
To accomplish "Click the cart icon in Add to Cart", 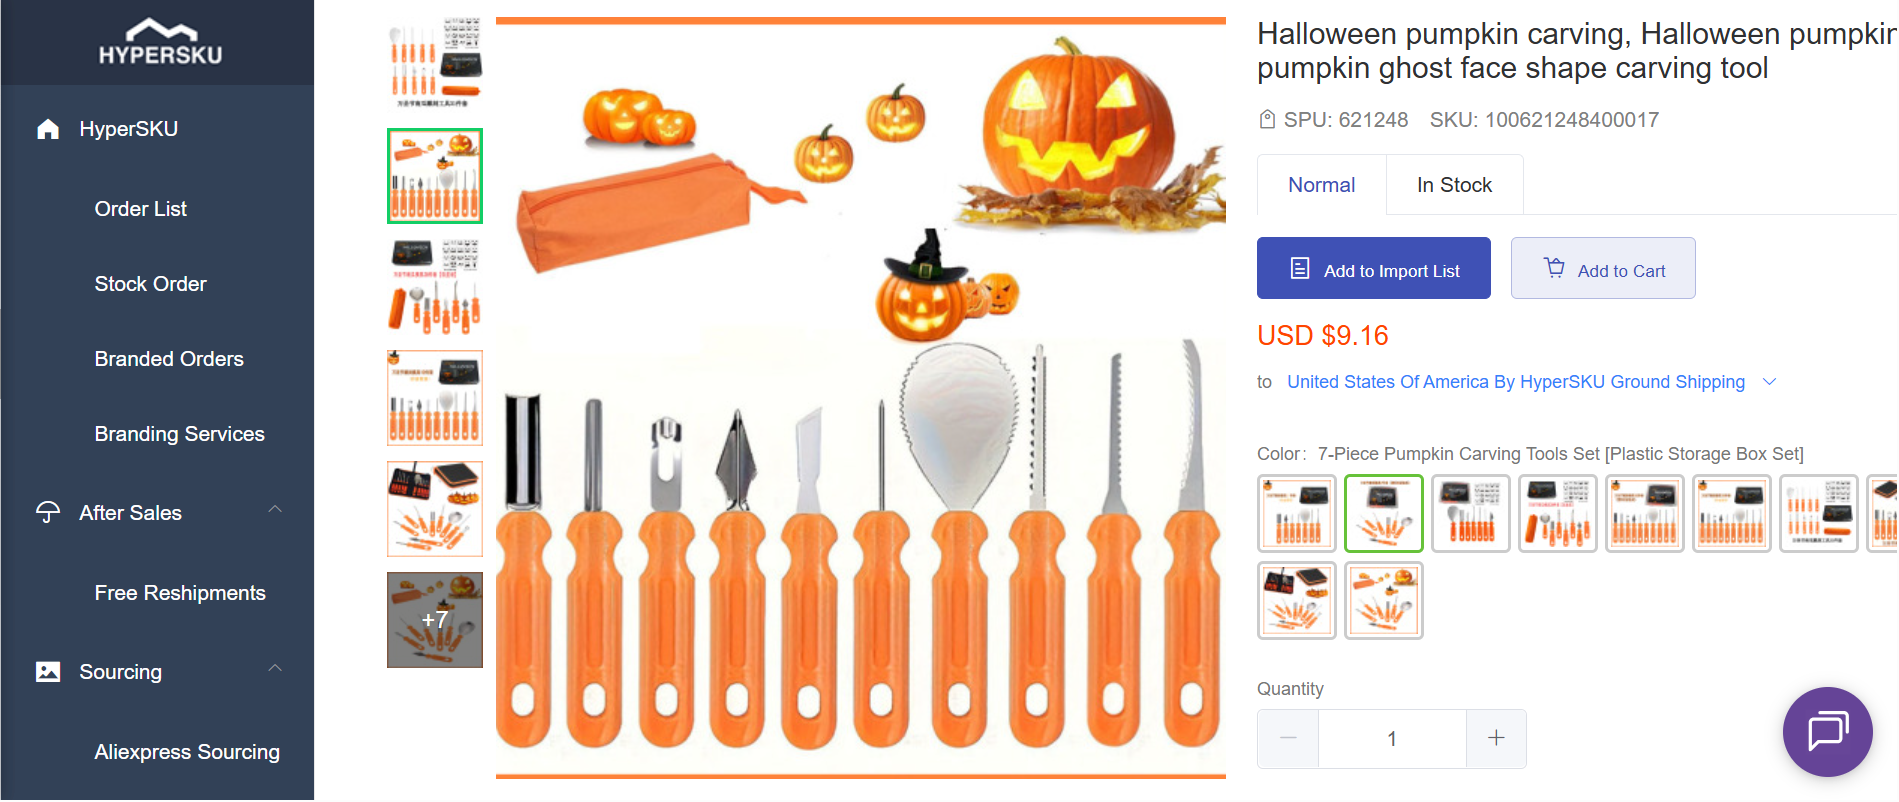I will [x=1554, y=268].
